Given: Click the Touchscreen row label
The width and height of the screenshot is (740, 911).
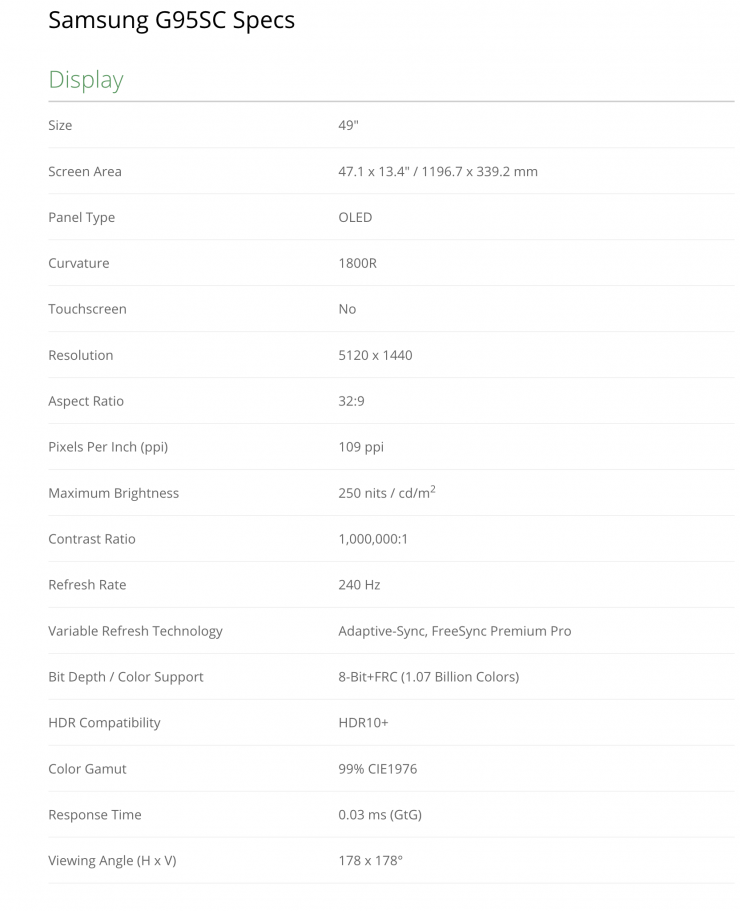Looking at the screenshot, I should (87, 309).
